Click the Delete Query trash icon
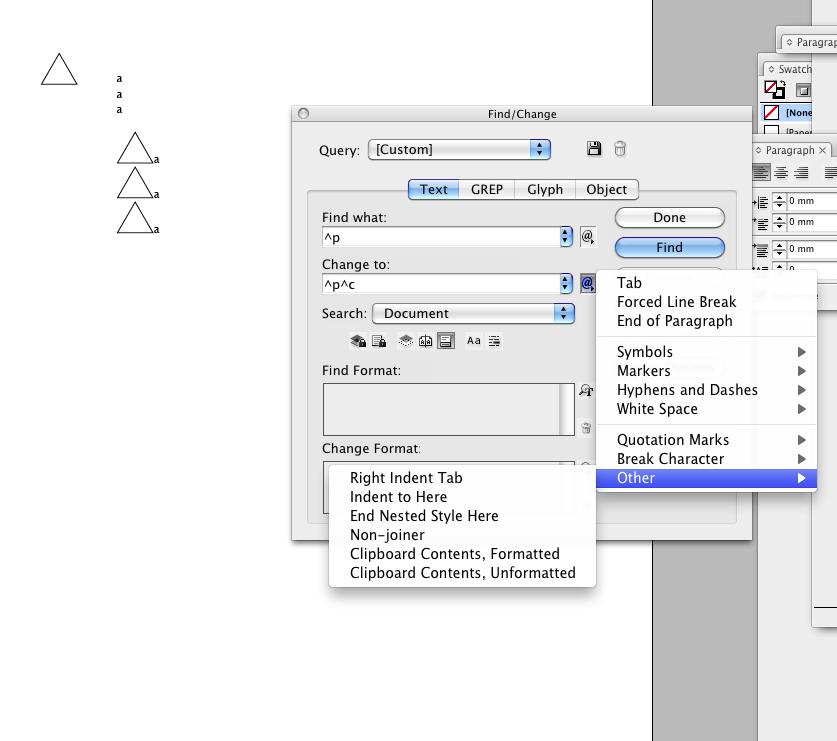The height and width of the screenshot is (741, 837). [x=619, y=148]
